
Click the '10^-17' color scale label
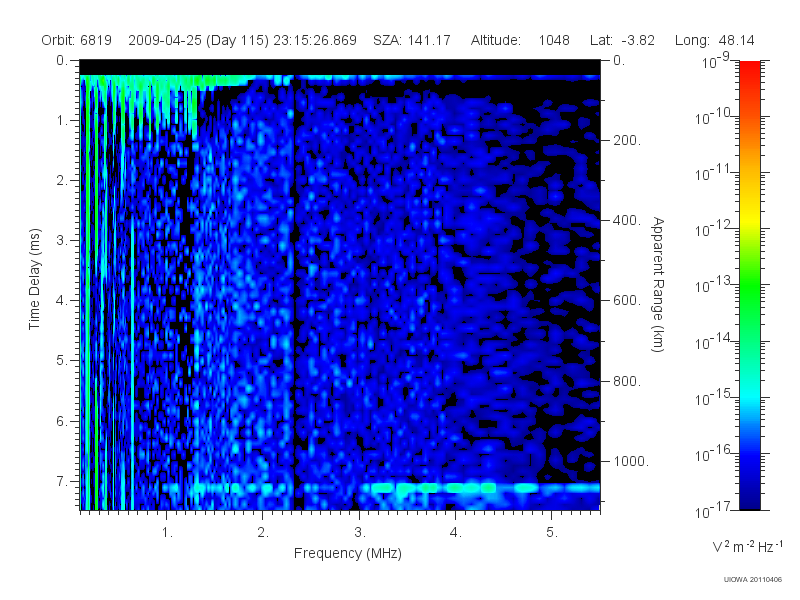pyautogui.click(x=714, y=510)
